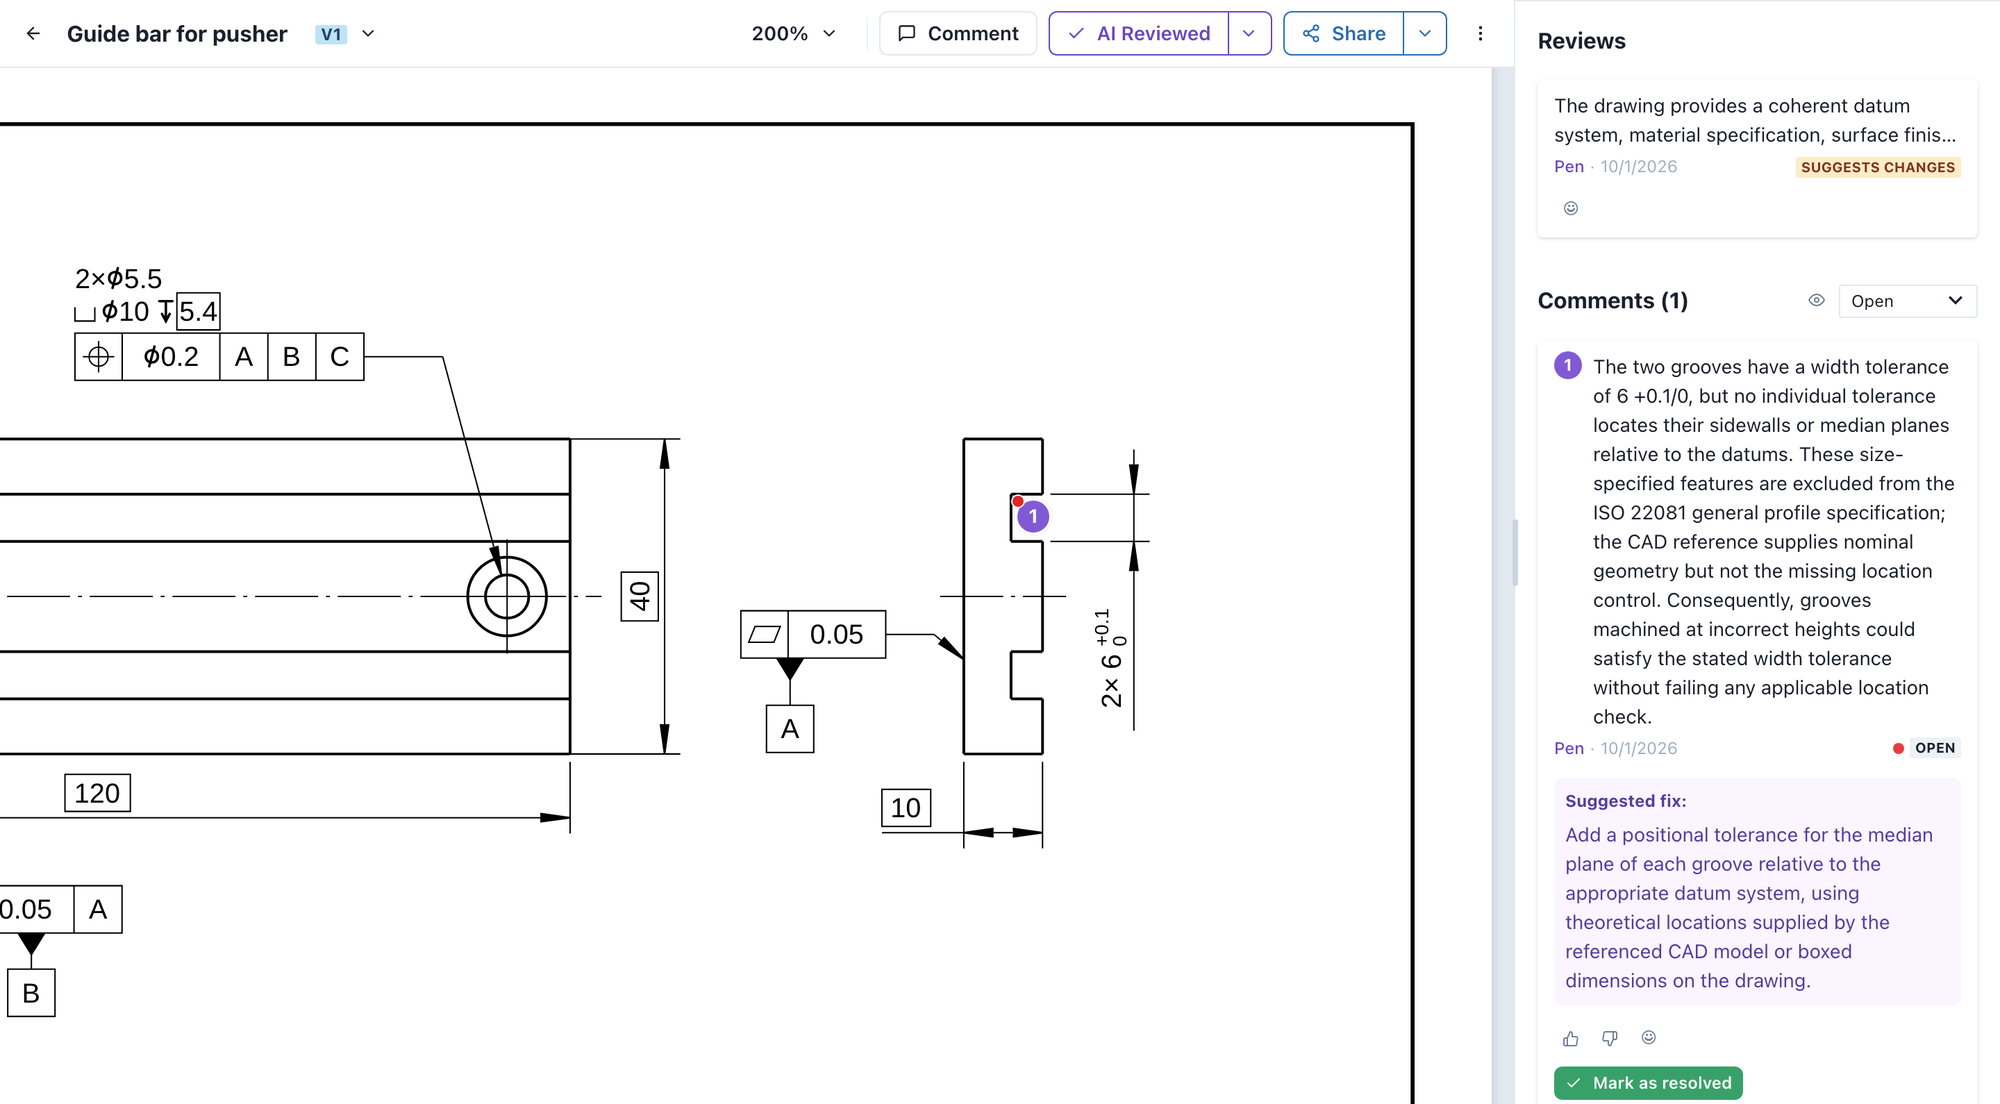Click the Pen author name on the comment
The image size is (2000, 1104).
1569,748
